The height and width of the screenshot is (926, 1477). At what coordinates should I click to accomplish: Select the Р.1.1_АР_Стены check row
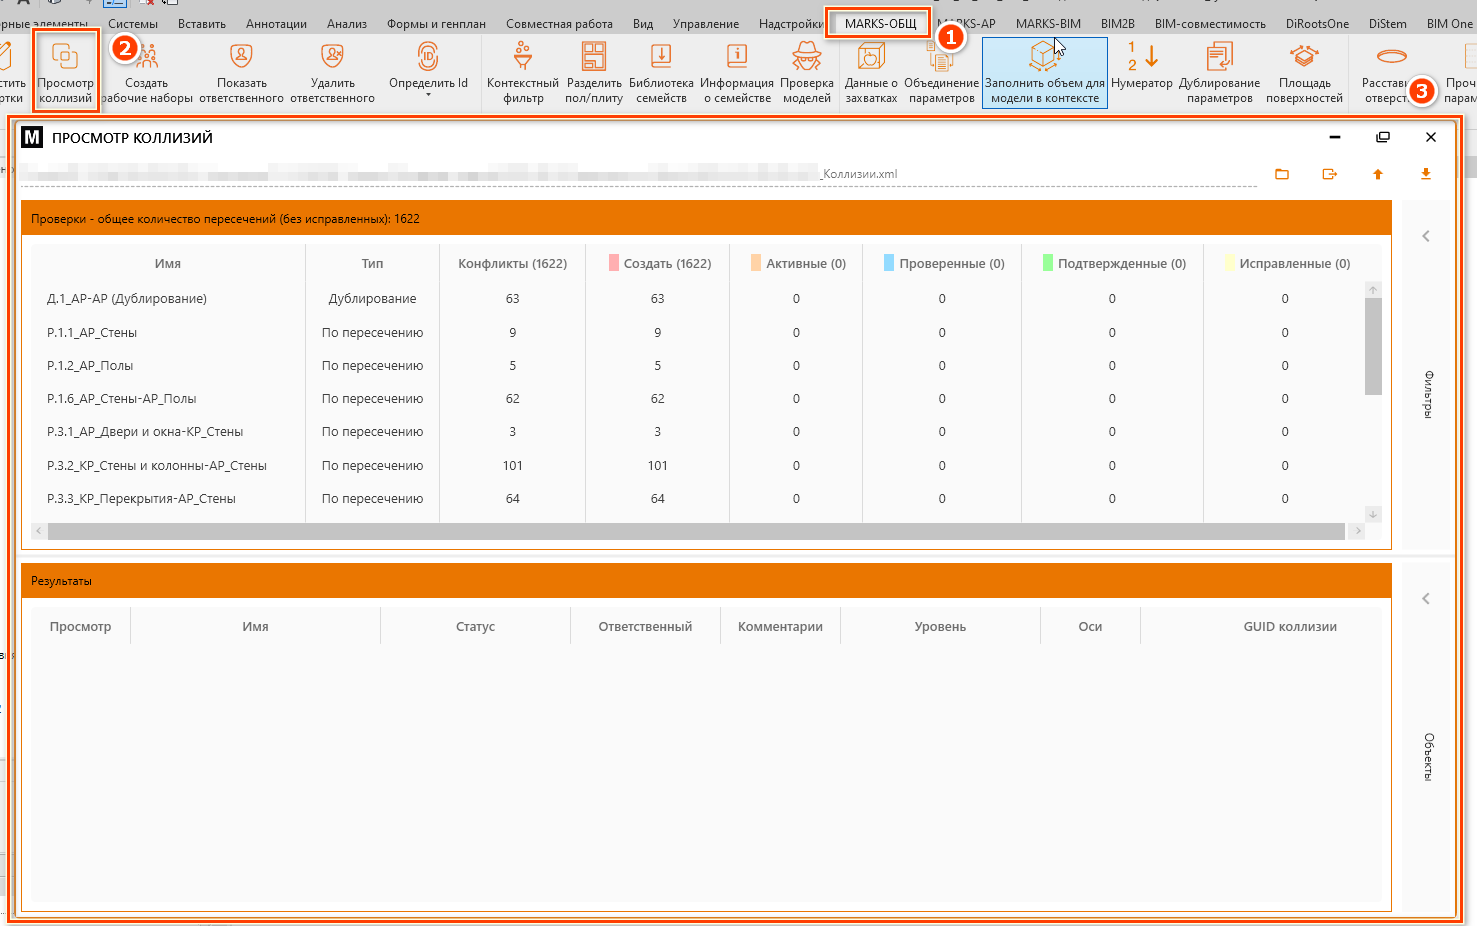[92, 332]
